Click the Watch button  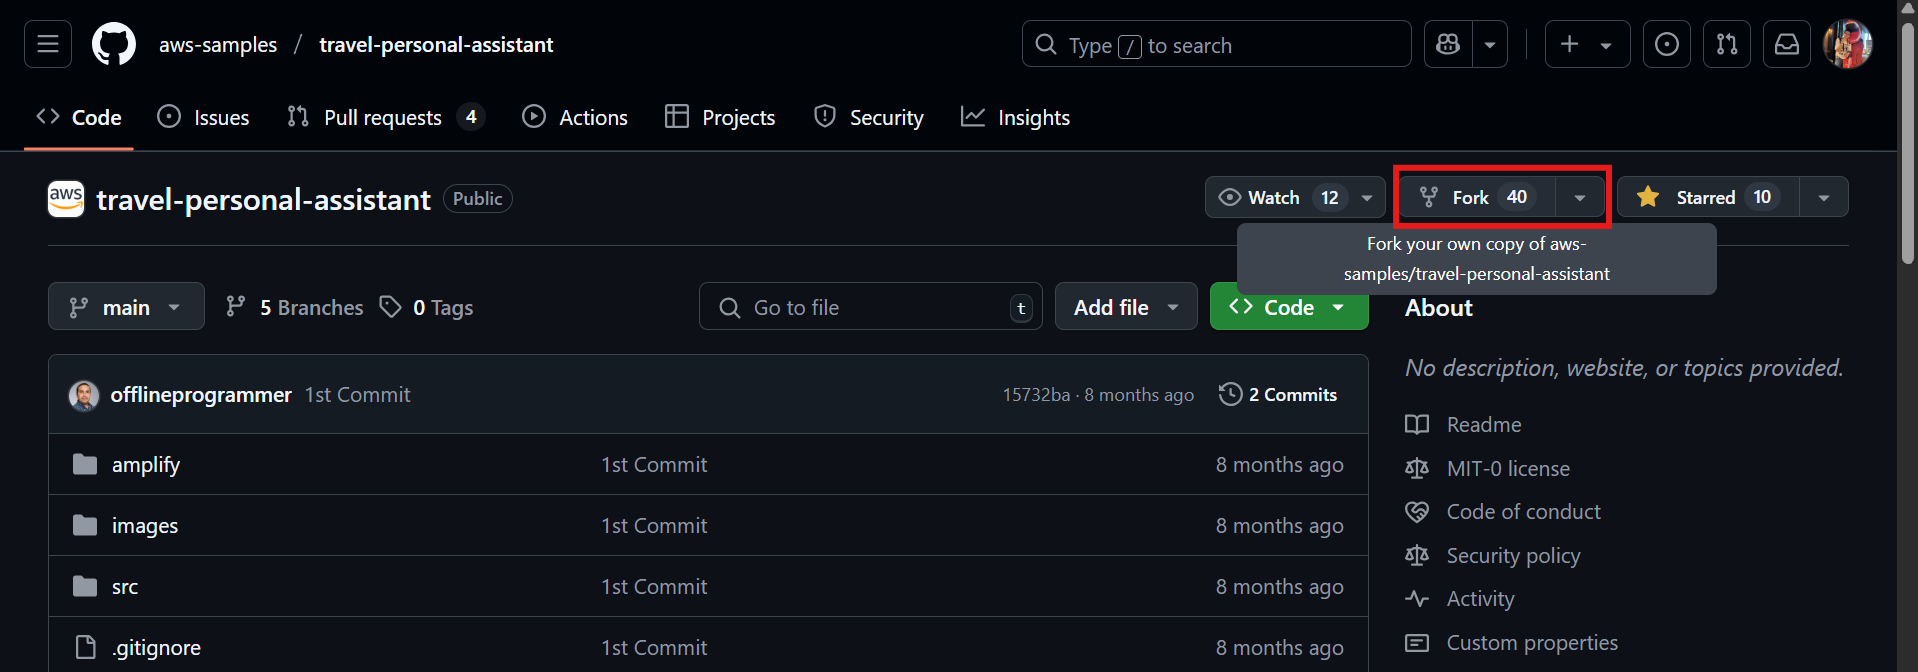click(x=1277, y=197)
